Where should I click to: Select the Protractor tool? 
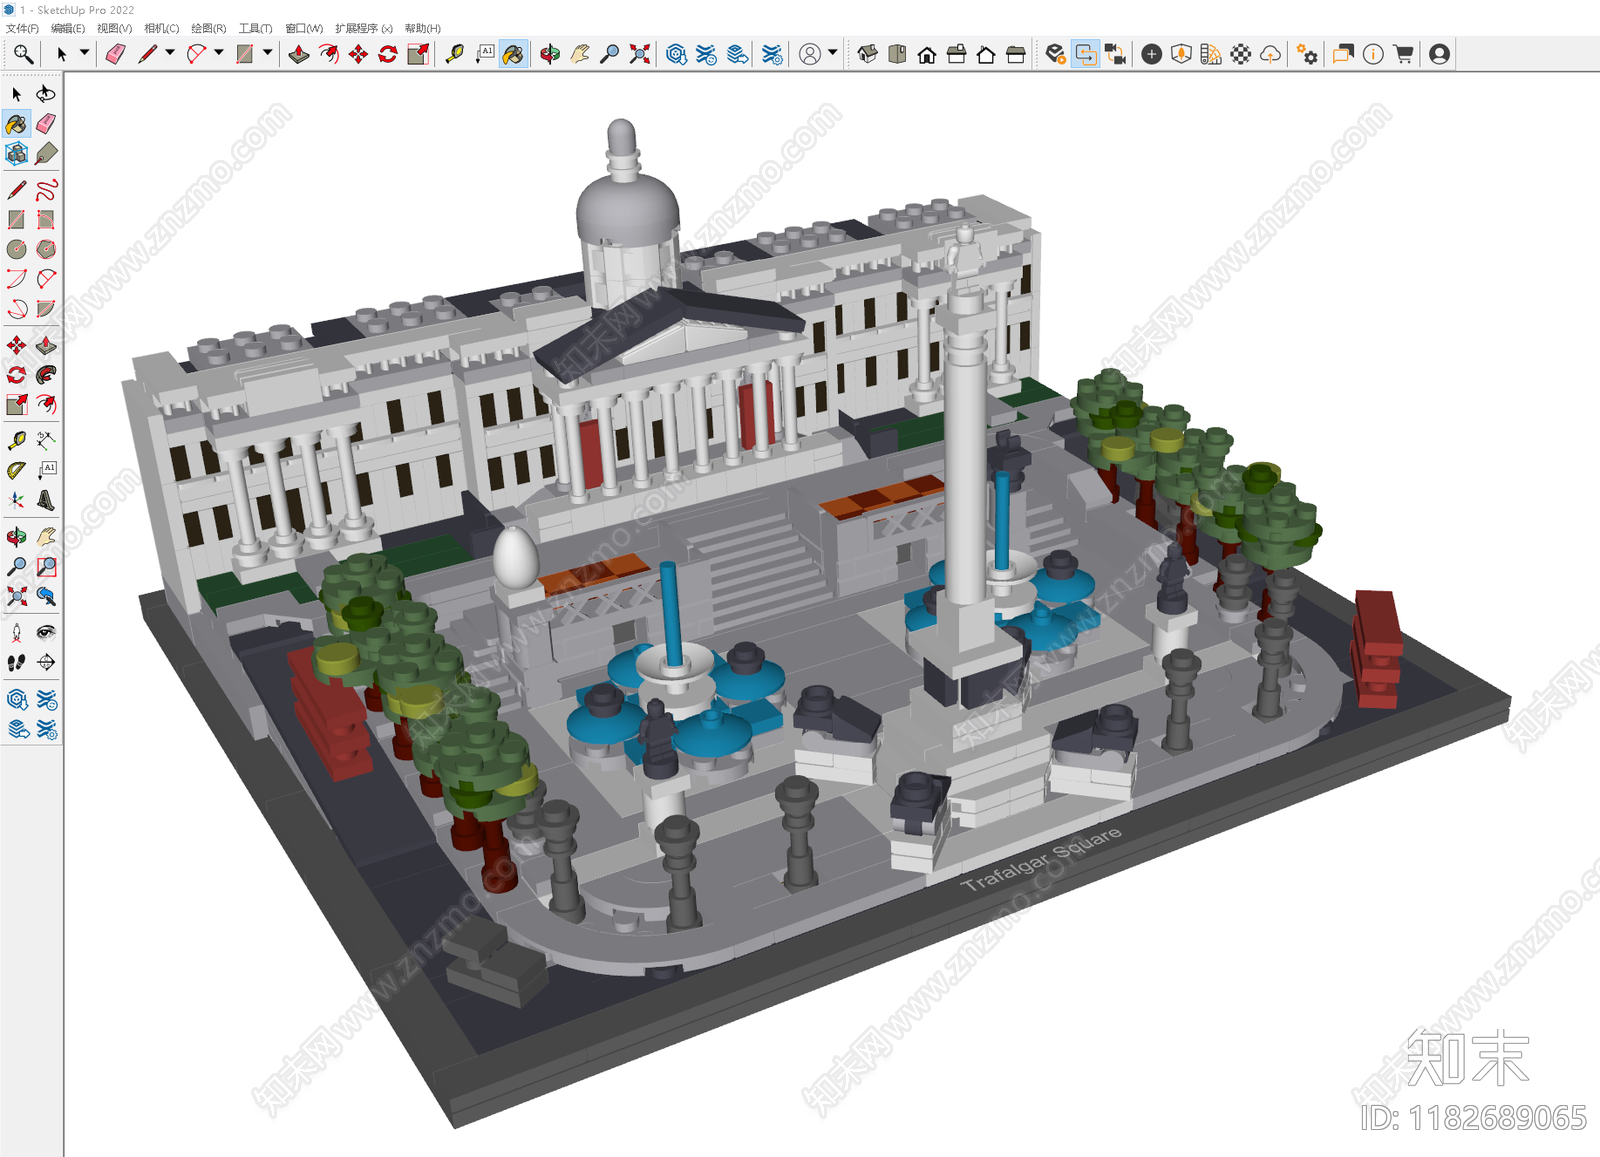[17, 471]
